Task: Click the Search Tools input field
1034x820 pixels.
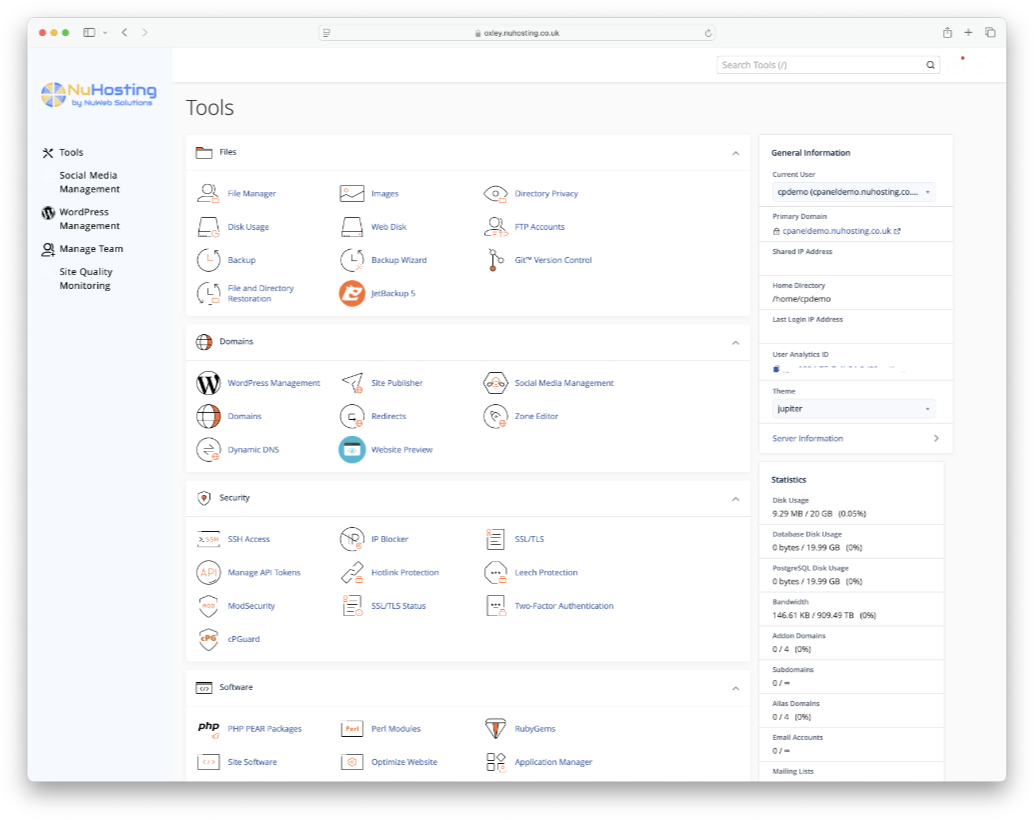Action: pyautogui.click(x=820, y=65)
